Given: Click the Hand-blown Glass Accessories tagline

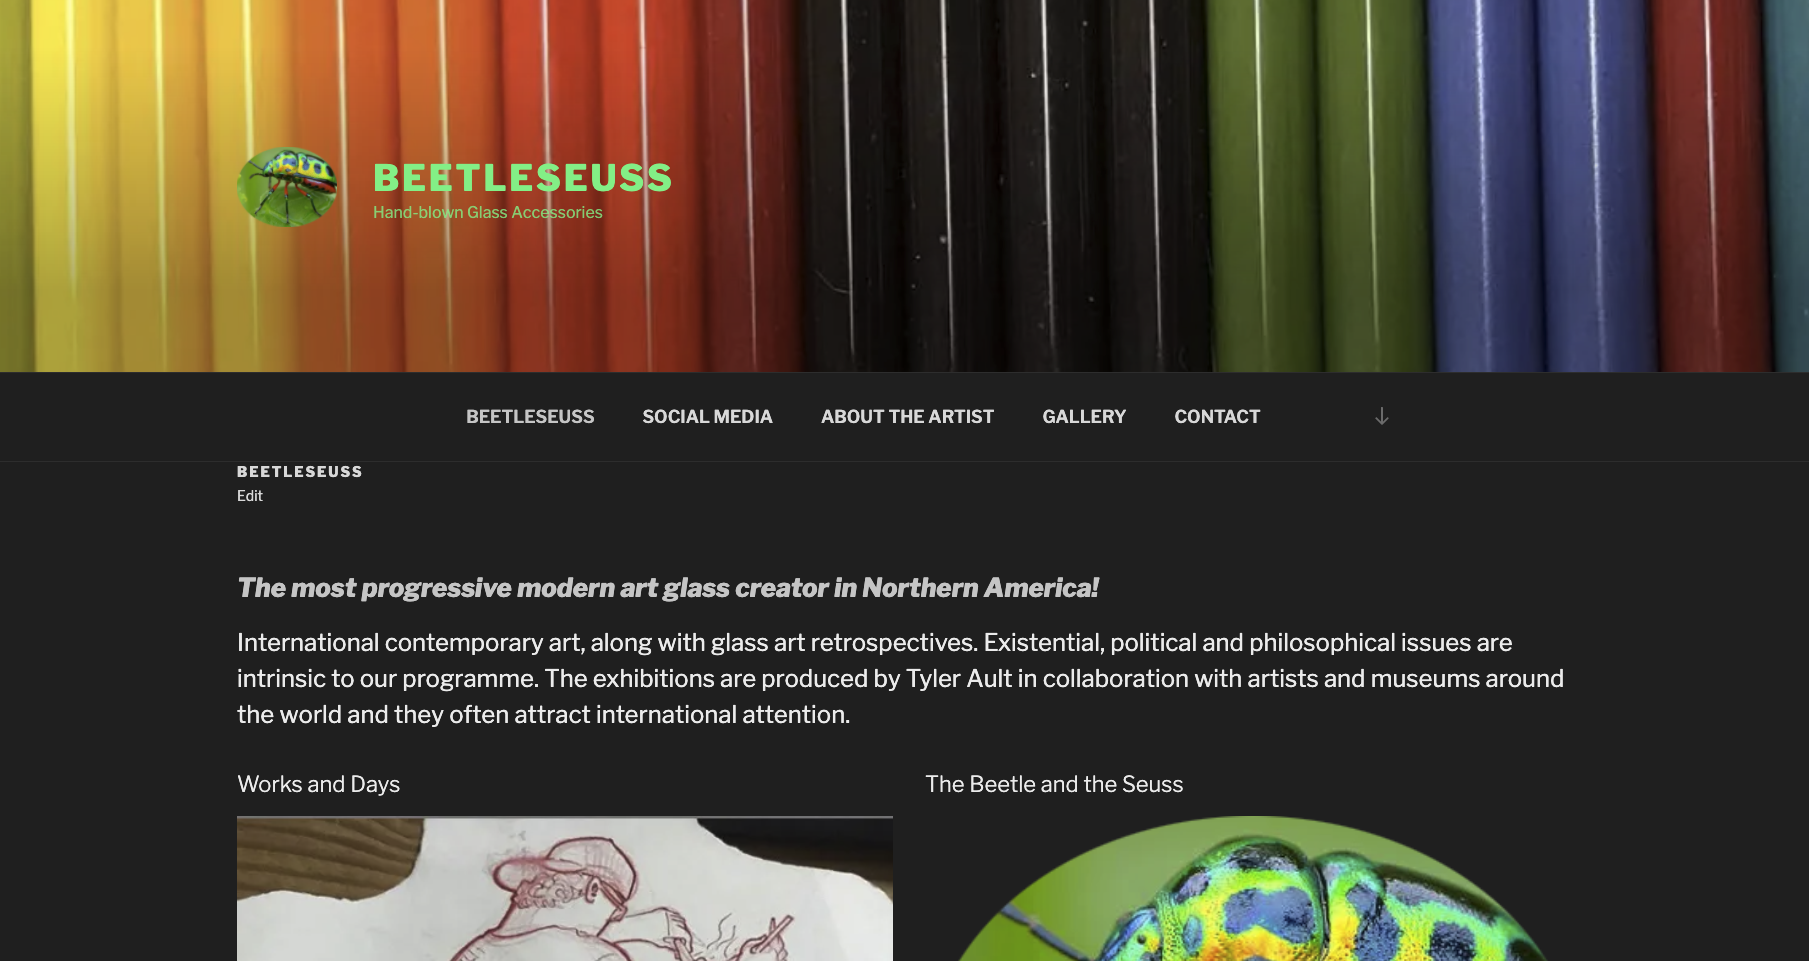Looking at the screenshot, I should pyautogui.click(x=488, y=212).
